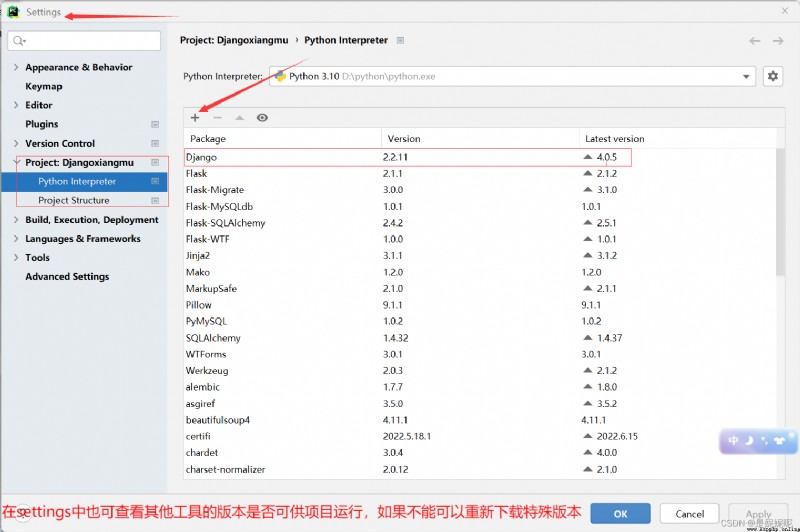Screen dimensions: 800x532
Task: Click the OK button
Action: point(620,514)
